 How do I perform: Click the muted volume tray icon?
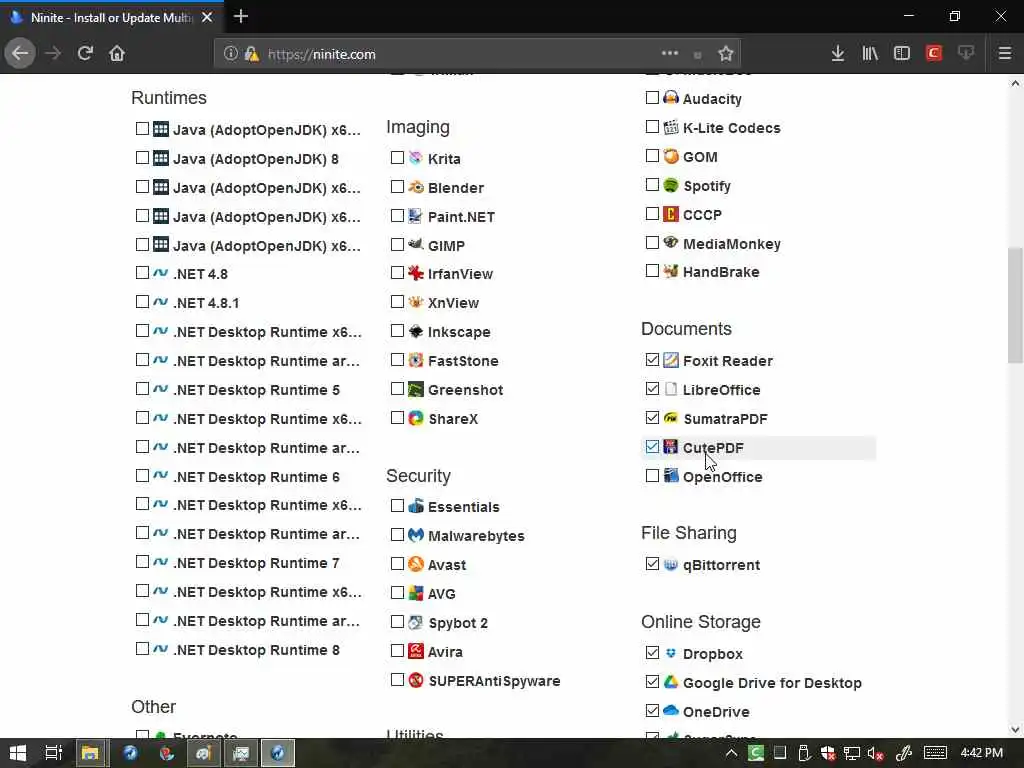(x=876, y=754)
